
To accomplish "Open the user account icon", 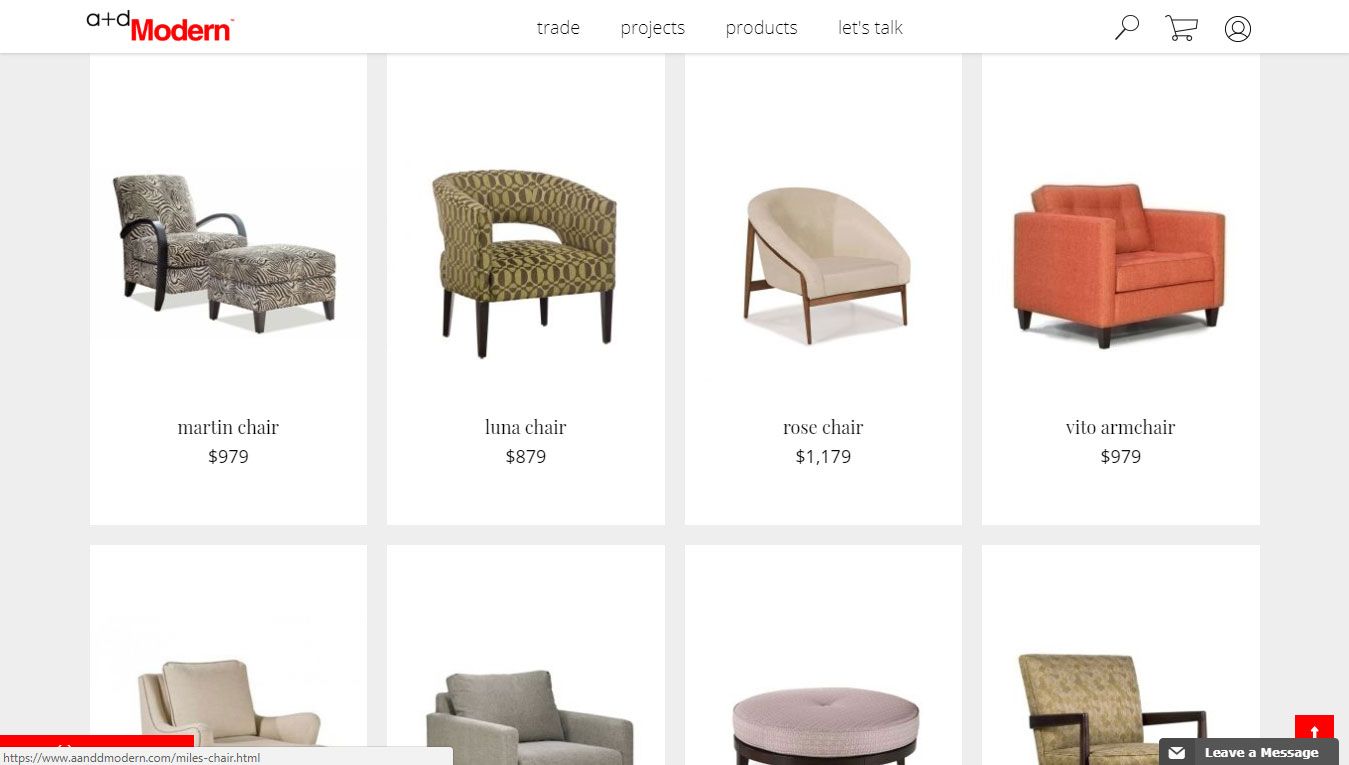I will (1238, 29).
